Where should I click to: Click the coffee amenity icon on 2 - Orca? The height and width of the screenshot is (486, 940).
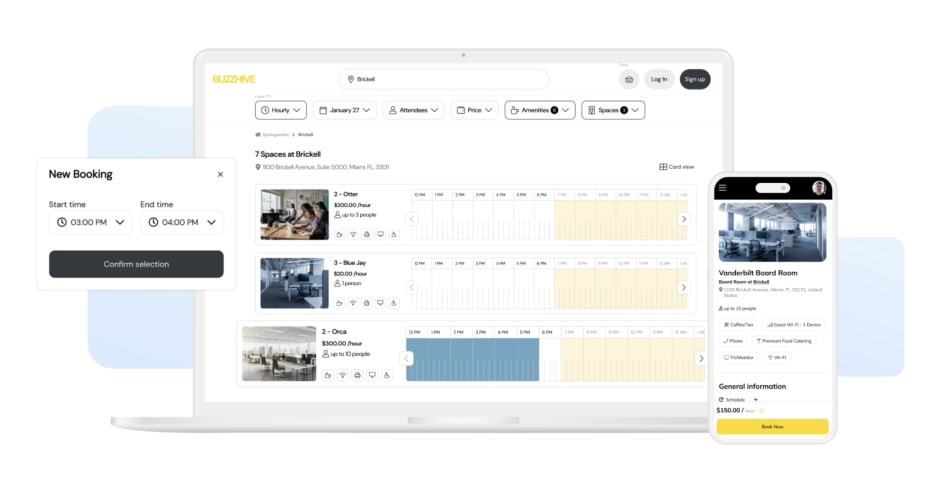(327, 375)
